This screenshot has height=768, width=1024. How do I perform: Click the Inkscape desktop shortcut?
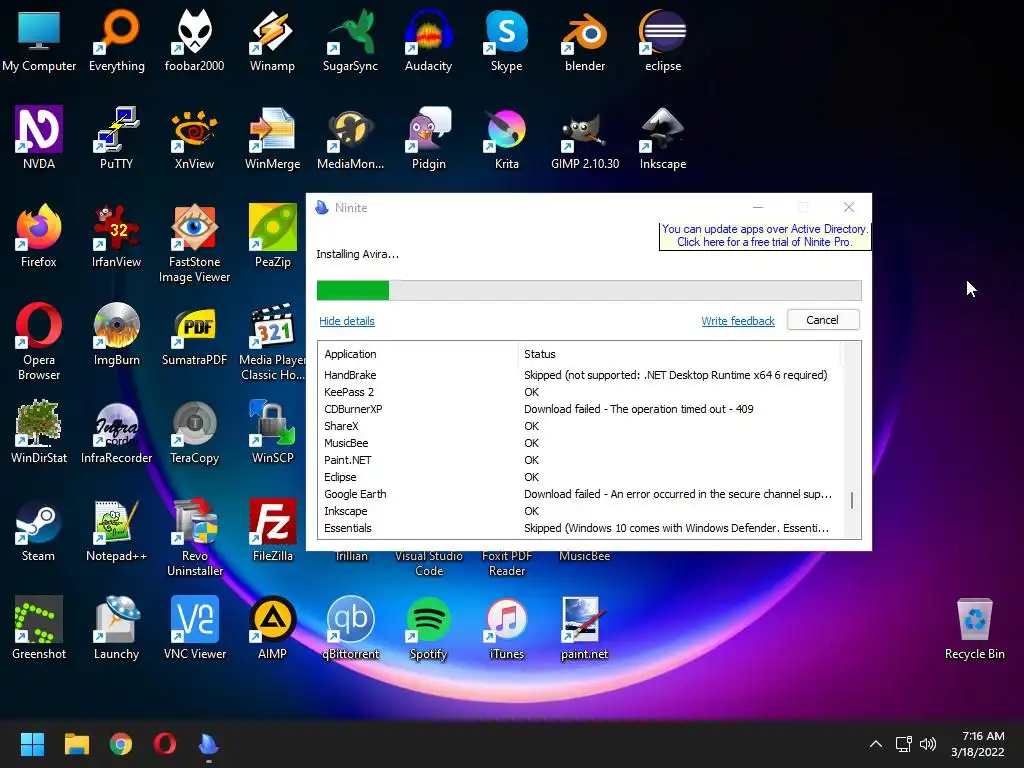click(663, 137)
